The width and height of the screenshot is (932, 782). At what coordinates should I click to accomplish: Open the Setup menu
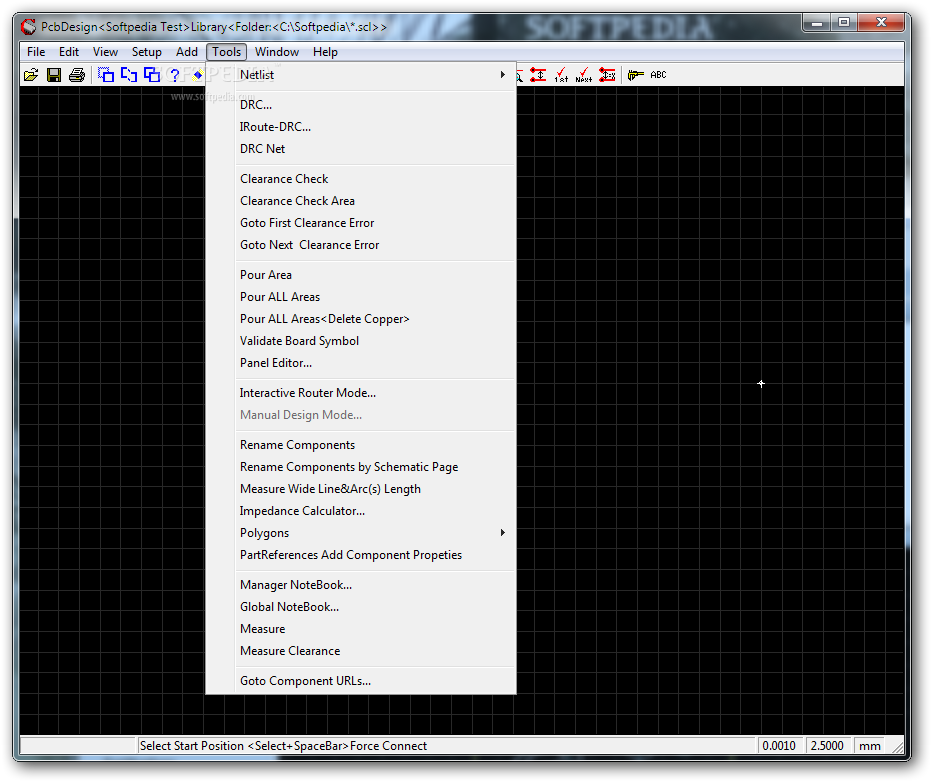point(147,52)
